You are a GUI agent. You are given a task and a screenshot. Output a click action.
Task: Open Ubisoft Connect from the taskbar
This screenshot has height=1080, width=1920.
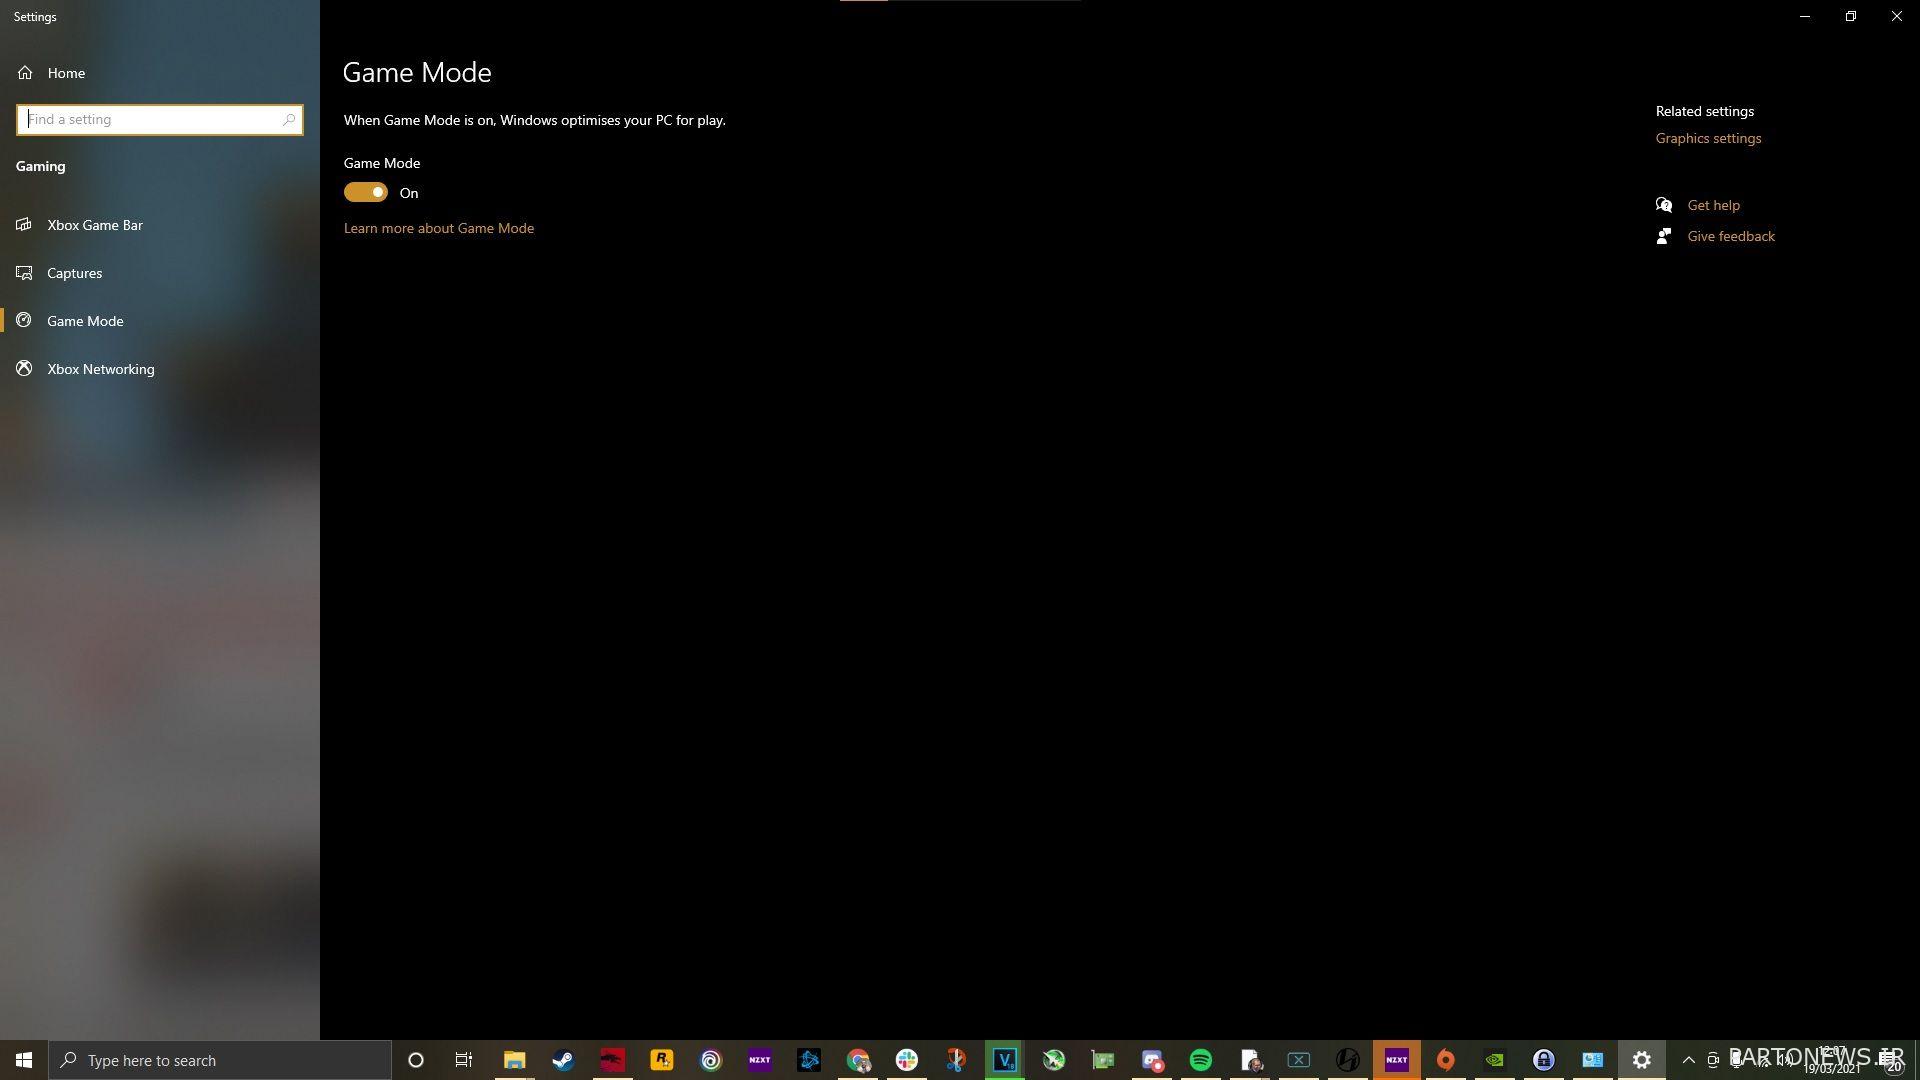710,1060
